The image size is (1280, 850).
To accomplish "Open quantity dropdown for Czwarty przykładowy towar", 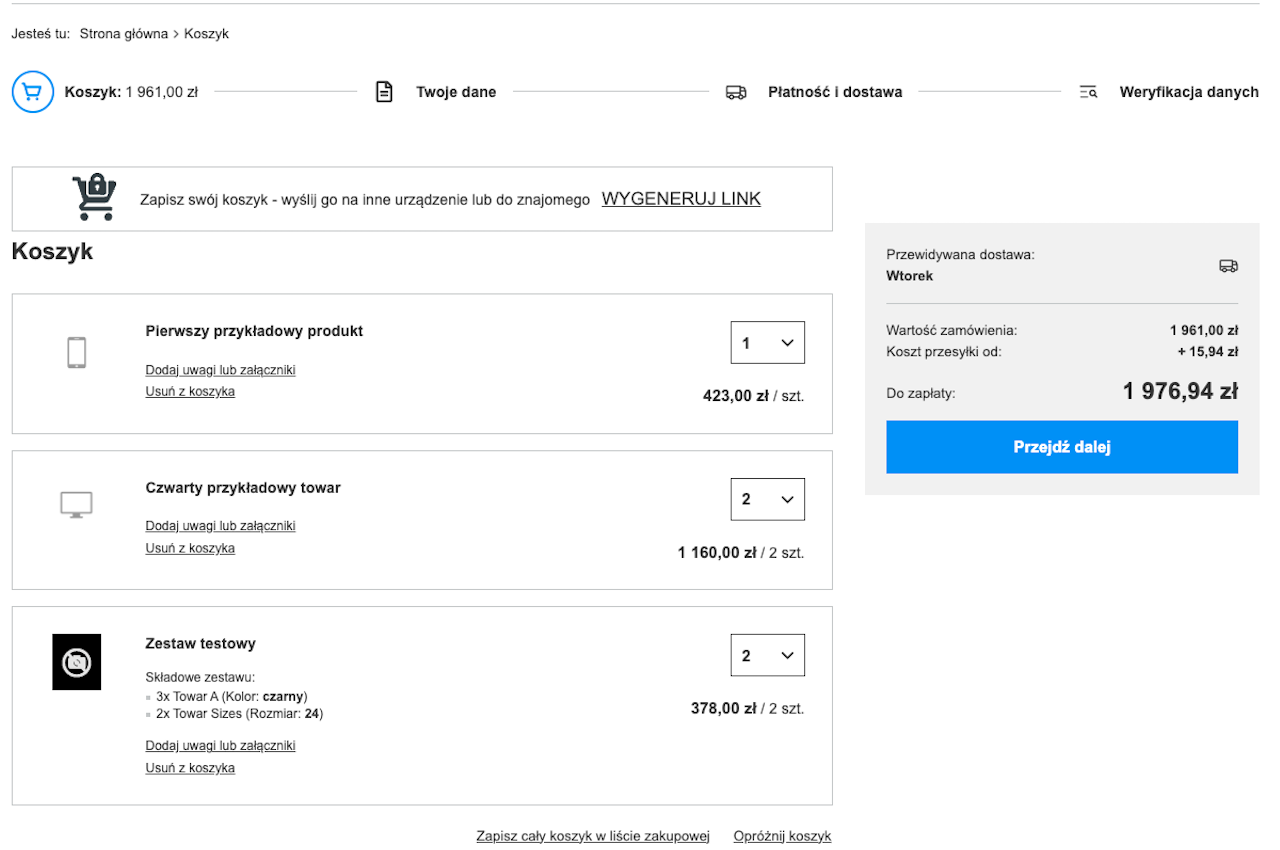I will point(768,499).
